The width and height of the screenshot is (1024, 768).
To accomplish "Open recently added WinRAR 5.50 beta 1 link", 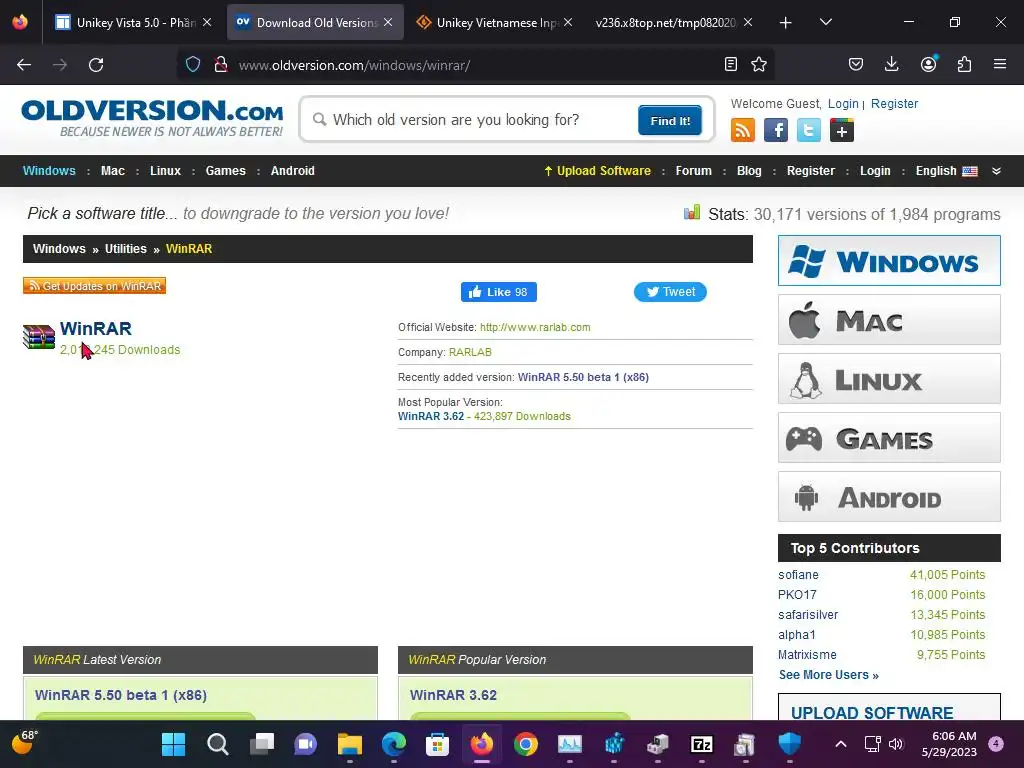I will coord(583,377).
